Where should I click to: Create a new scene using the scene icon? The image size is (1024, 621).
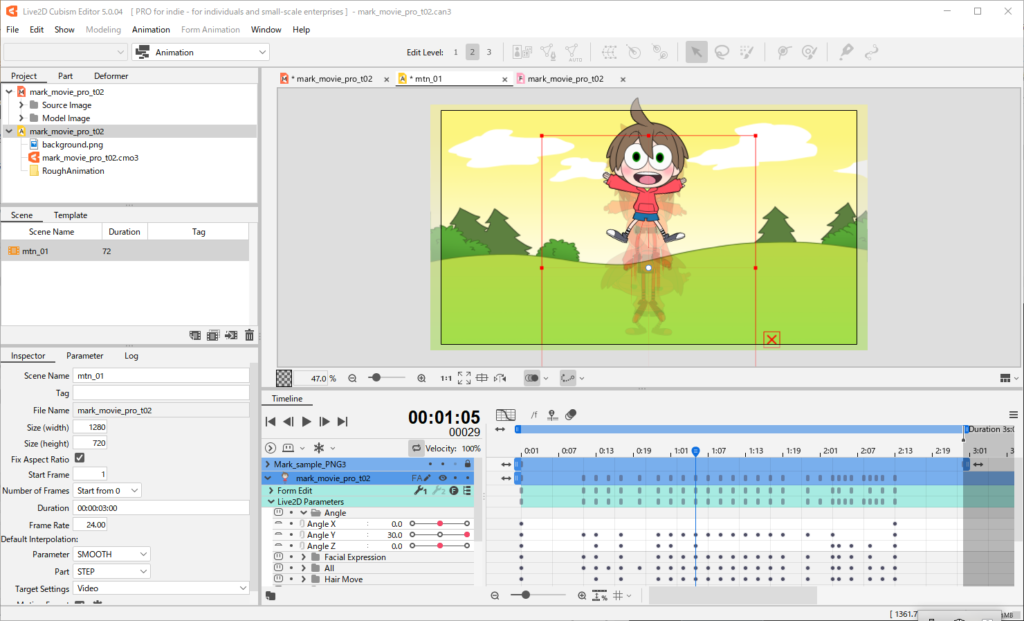point(195,335)
